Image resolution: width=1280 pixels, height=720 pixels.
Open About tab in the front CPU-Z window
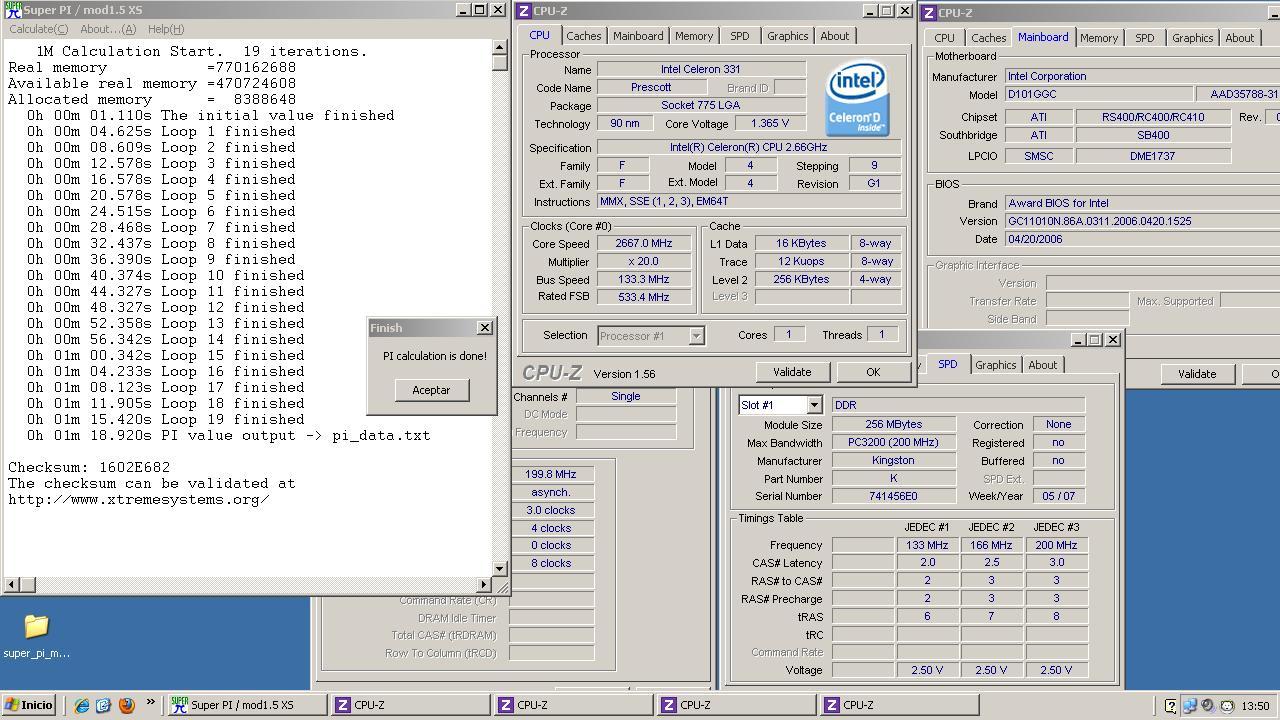(x=834, y=36)
